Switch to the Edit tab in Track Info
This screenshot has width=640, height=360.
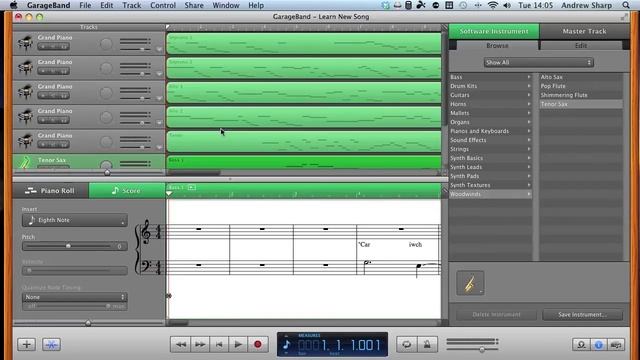(581, 45)
